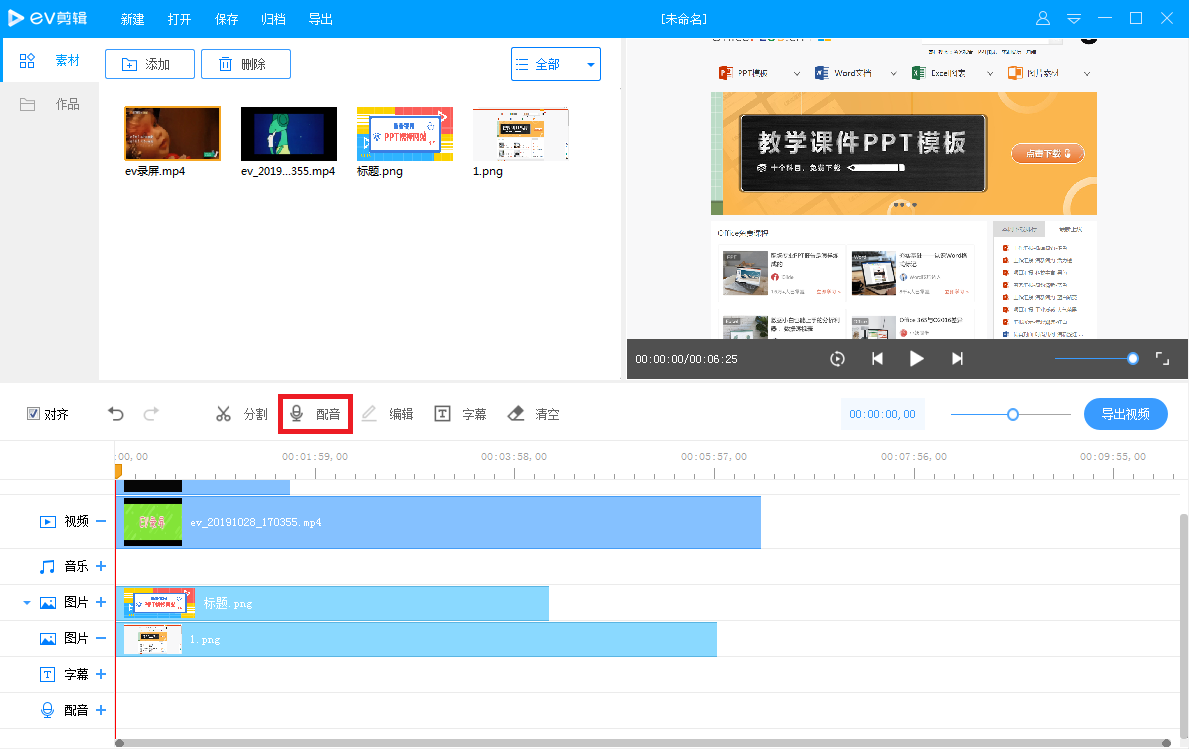Play the video in the preview window
The image size is (1189, 749).
tap(917, 358)
